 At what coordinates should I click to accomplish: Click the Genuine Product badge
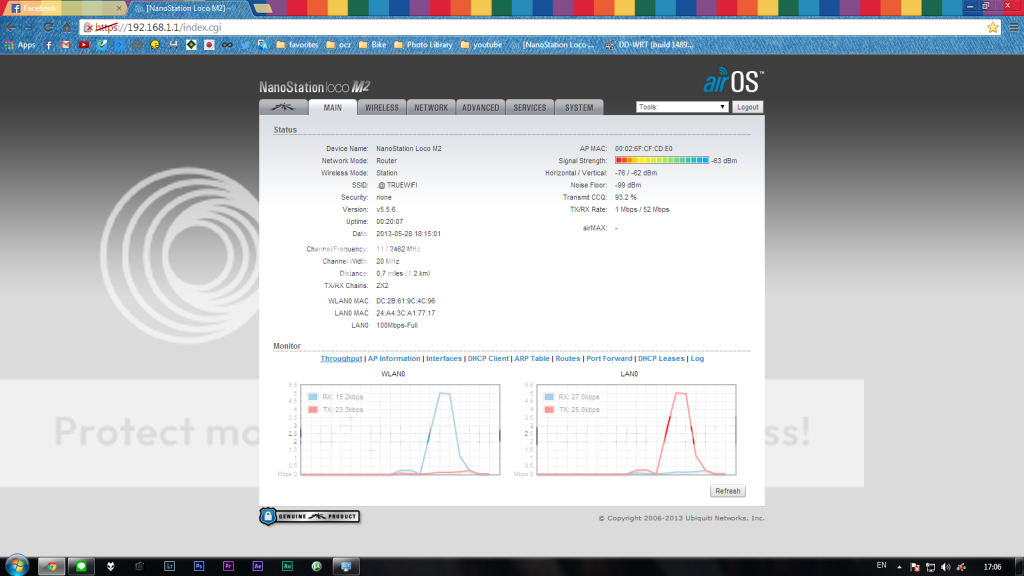310,517
